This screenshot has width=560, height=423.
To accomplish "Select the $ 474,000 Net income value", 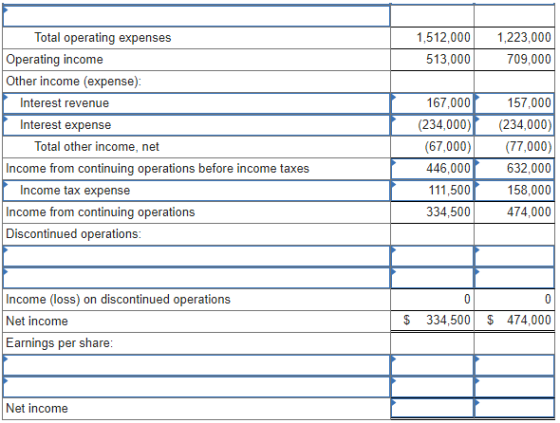I will point(519,320).
